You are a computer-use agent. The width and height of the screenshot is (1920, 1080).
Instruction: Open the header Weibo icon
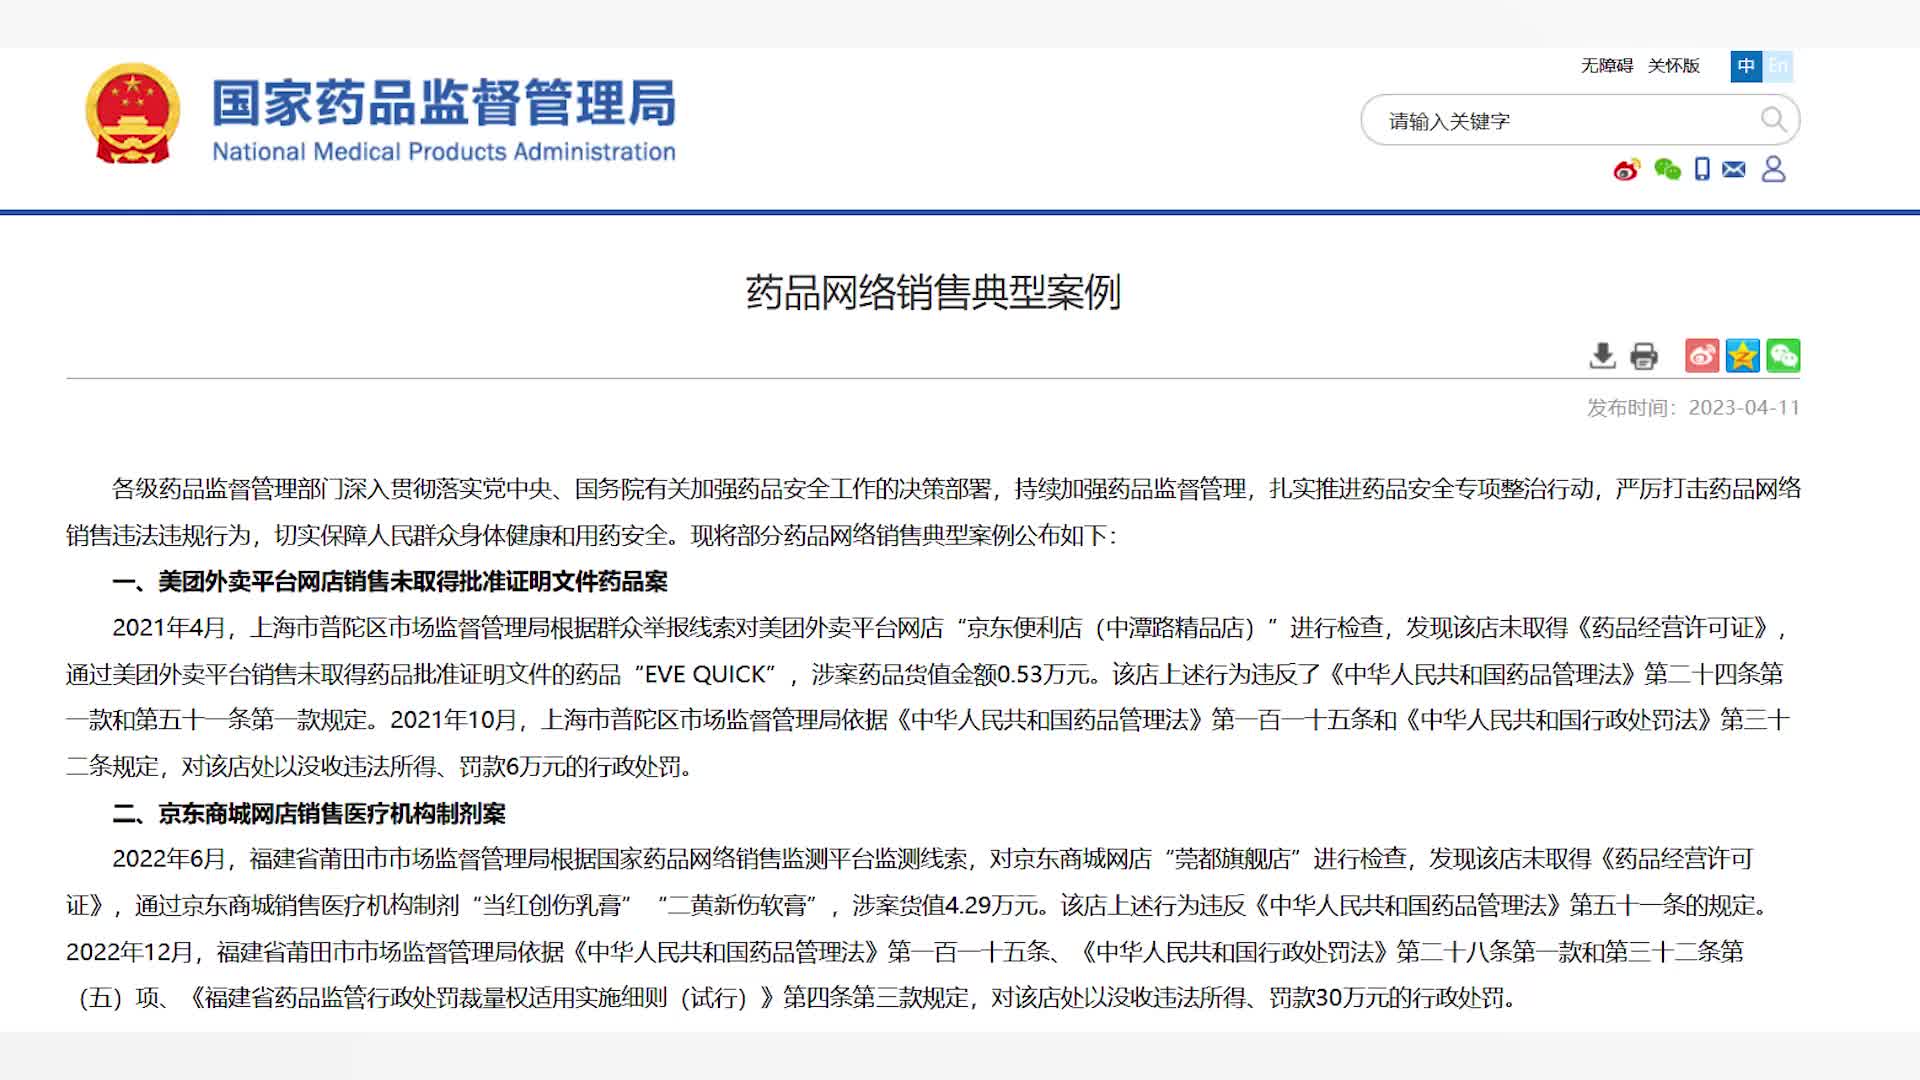(1627, 170)
